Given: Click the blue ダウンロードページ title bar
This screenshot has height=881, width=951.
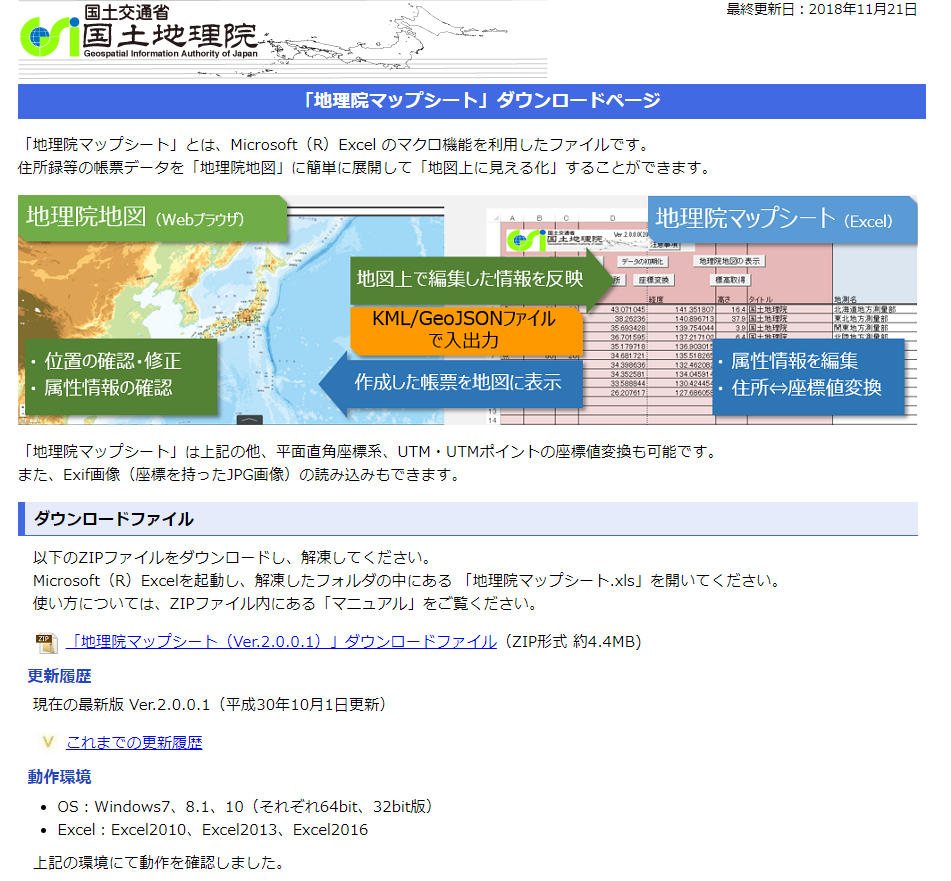Looking at the screenshot, I should point(471,101).
